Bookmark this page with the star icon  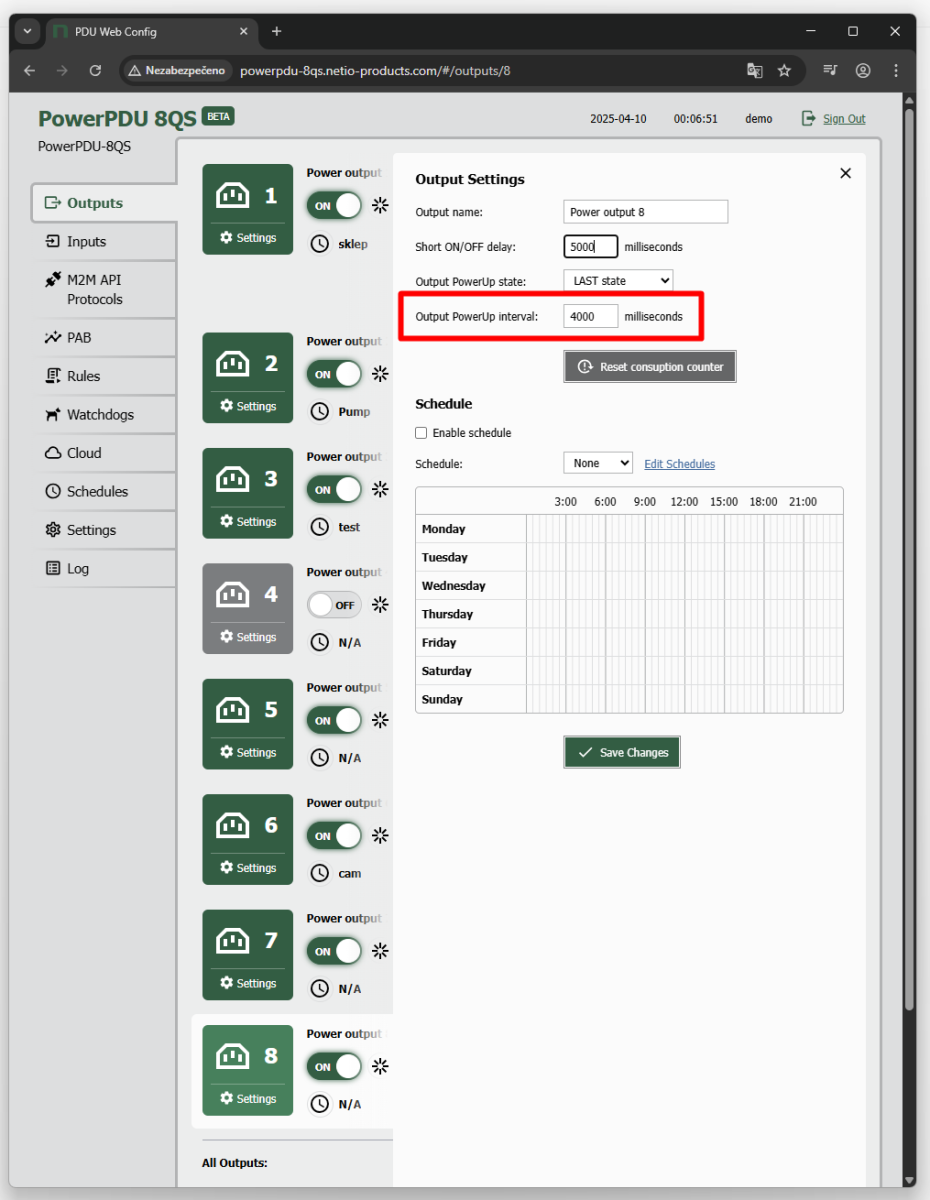click(x=784, y=71)
